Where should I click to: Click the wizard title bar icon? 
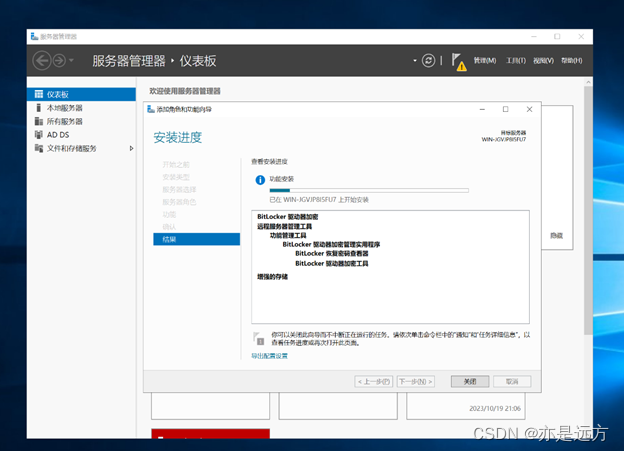pyautogui.click(x=151, y=109)
